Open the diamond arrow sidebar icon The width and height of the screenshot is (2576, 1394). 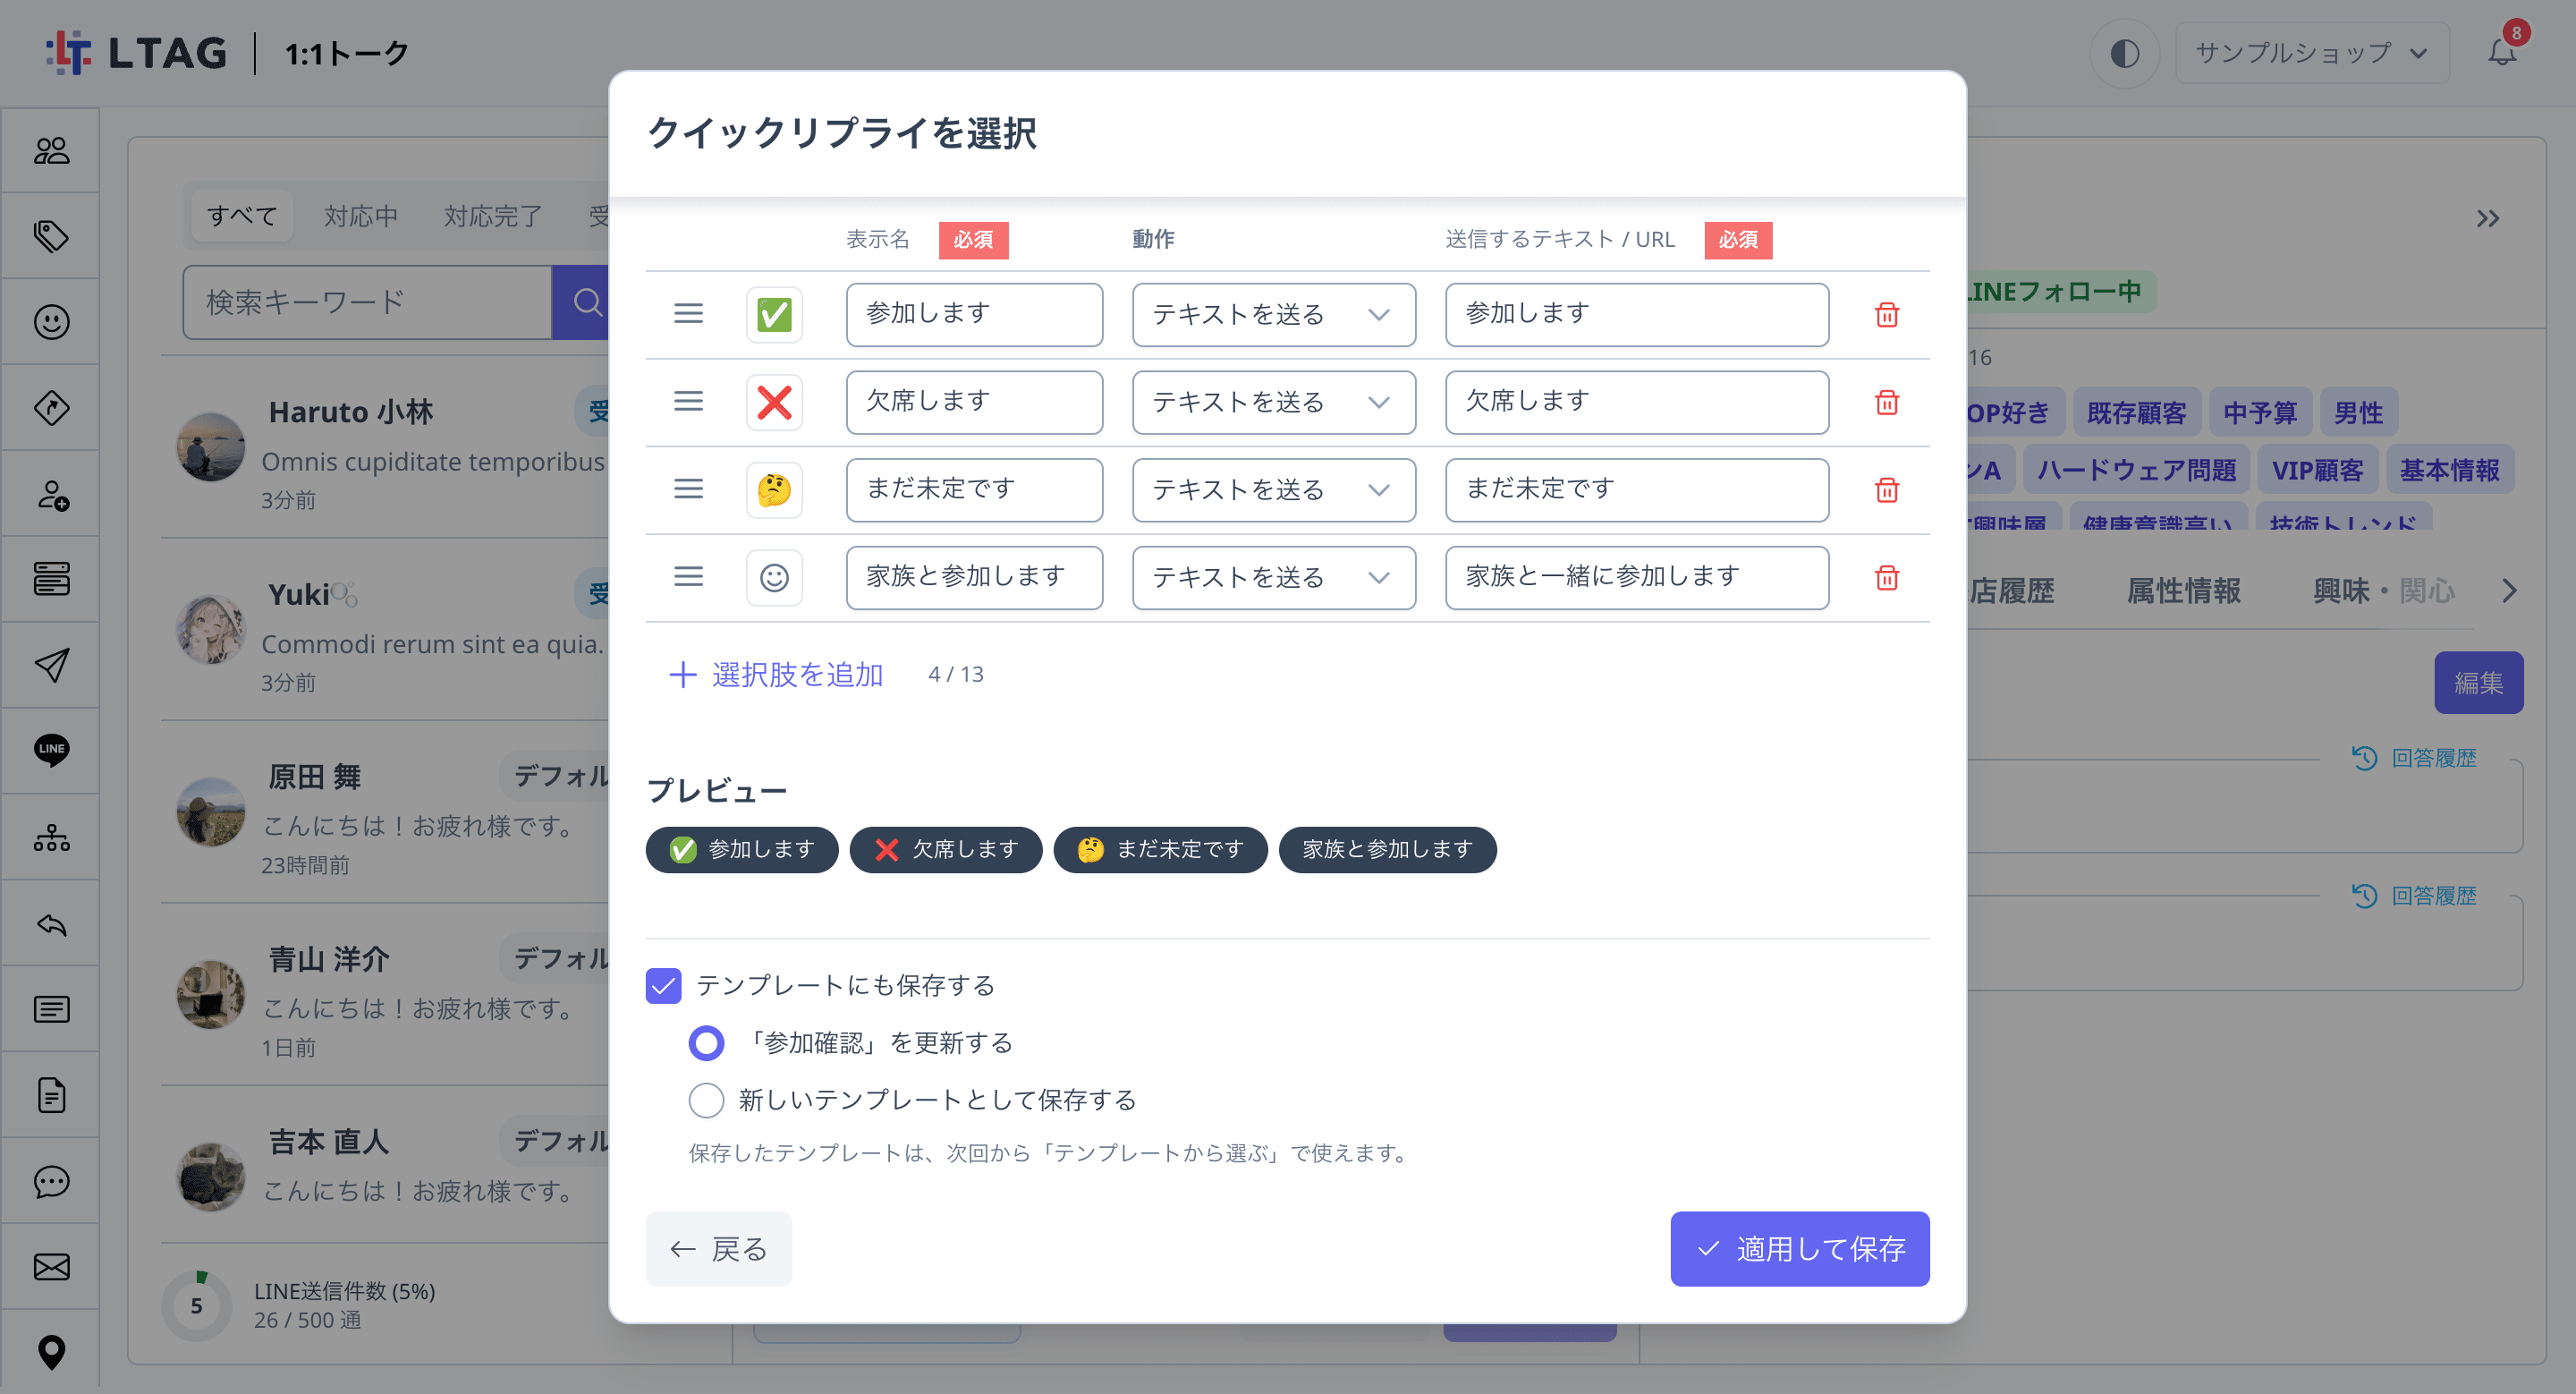coord(51,408)
